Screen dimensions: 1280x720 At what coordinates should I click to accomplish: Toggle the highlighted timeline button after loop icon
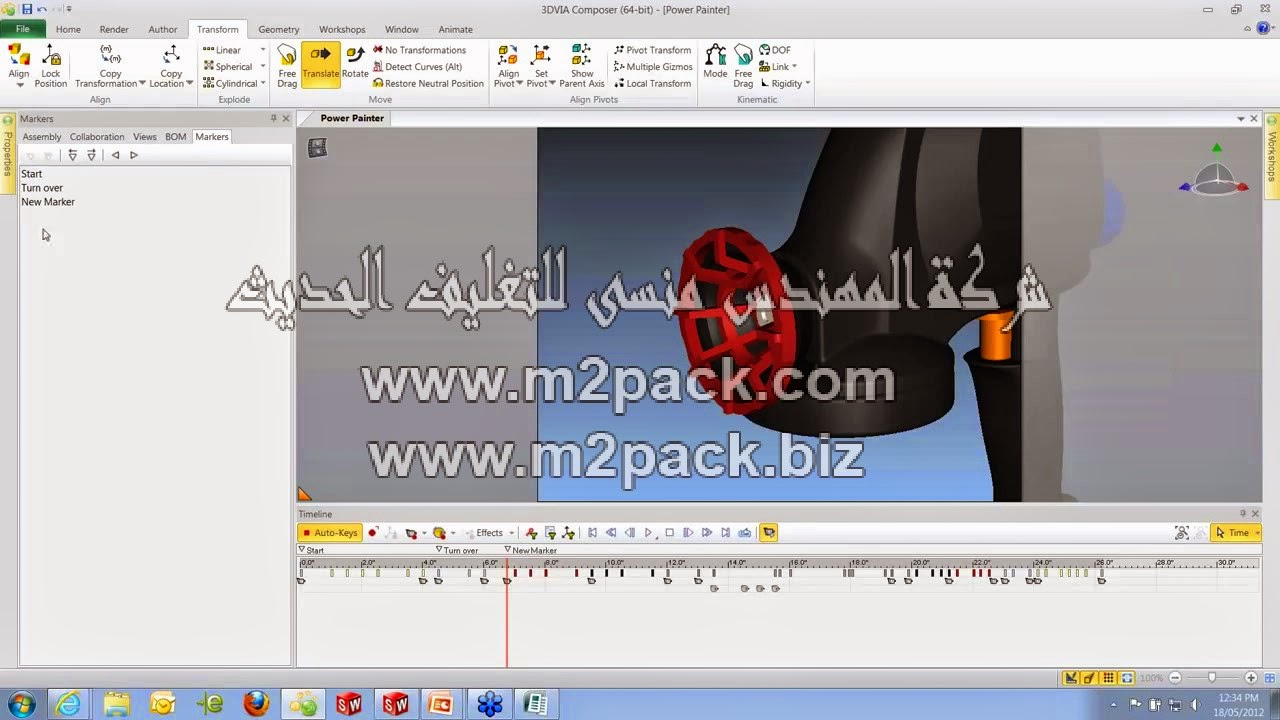[x=769, y=533]
